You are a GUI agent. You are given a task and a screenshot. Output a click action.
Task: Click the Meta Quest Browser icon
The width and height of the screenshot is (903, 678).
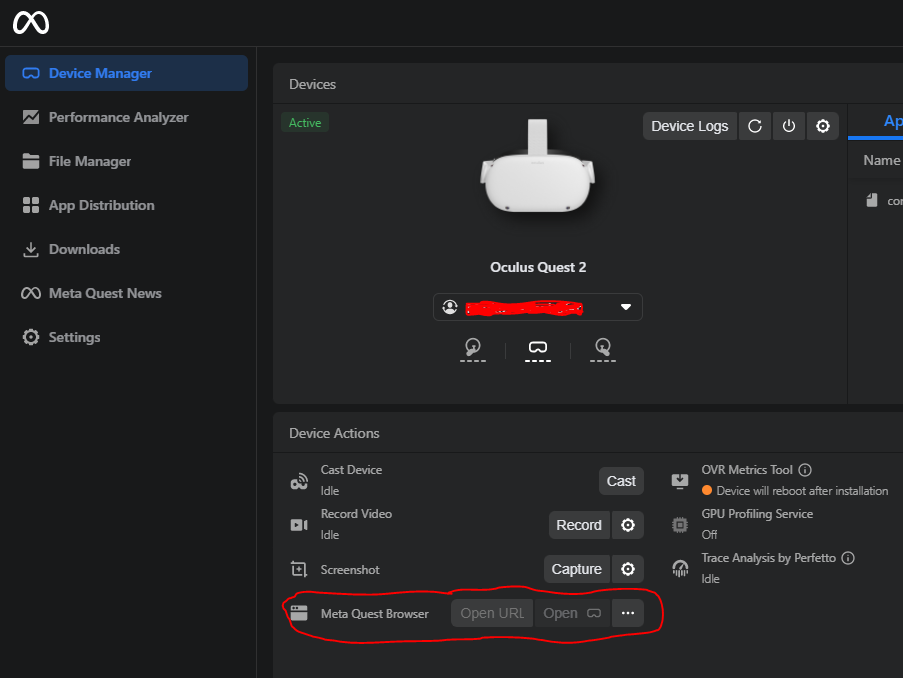click(299, 613)
